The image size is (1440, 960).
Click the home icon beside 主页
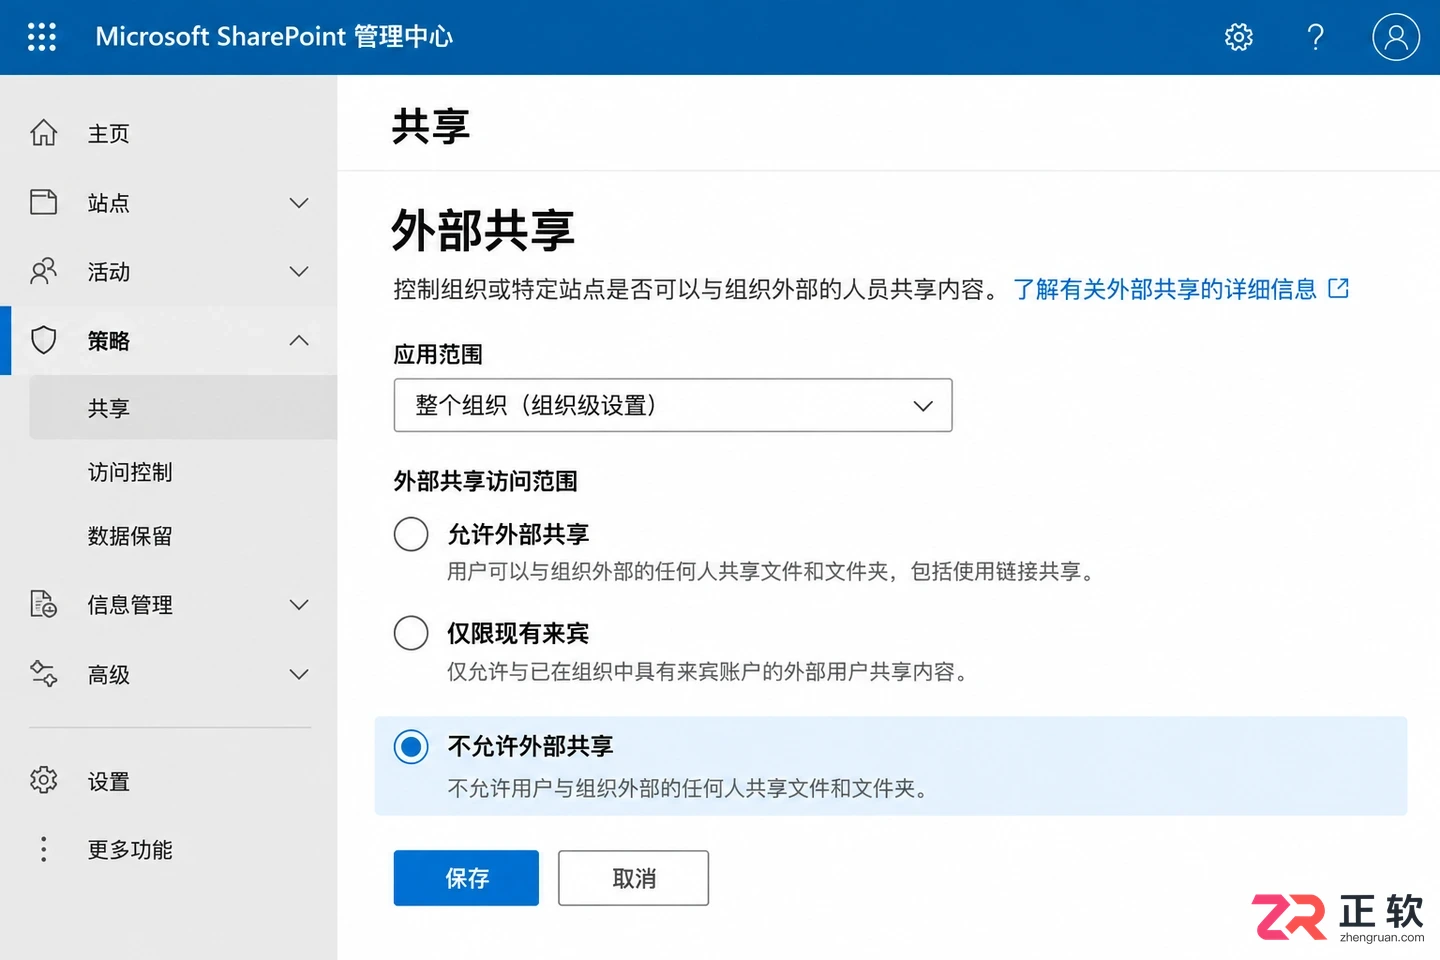(44, 133)
